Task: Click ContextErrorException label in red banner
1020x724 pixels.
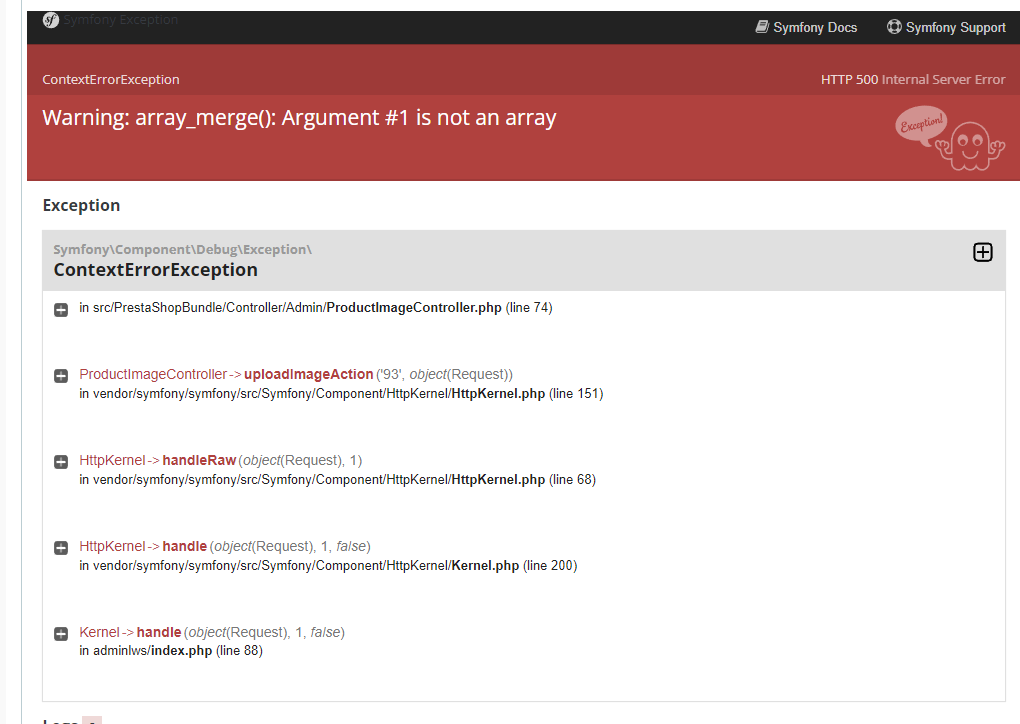Action: [x=111, y=79]
